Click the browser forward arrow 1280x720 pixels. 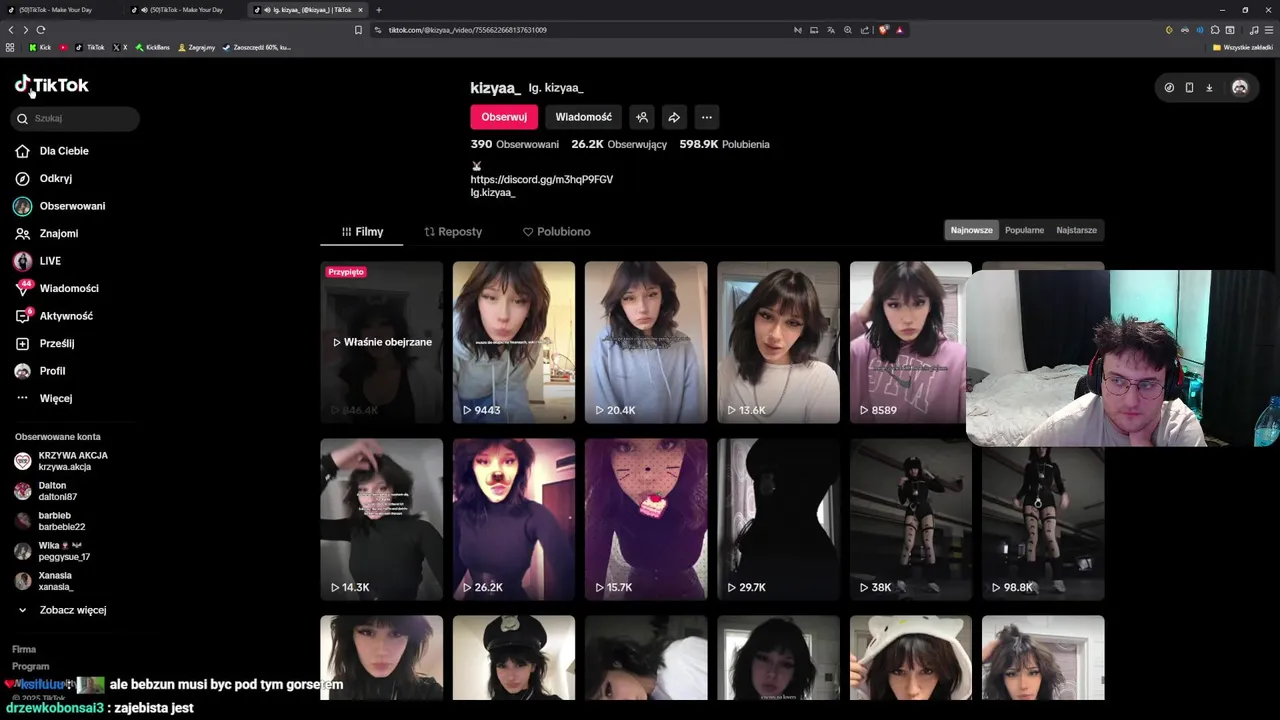click(26, 30)
